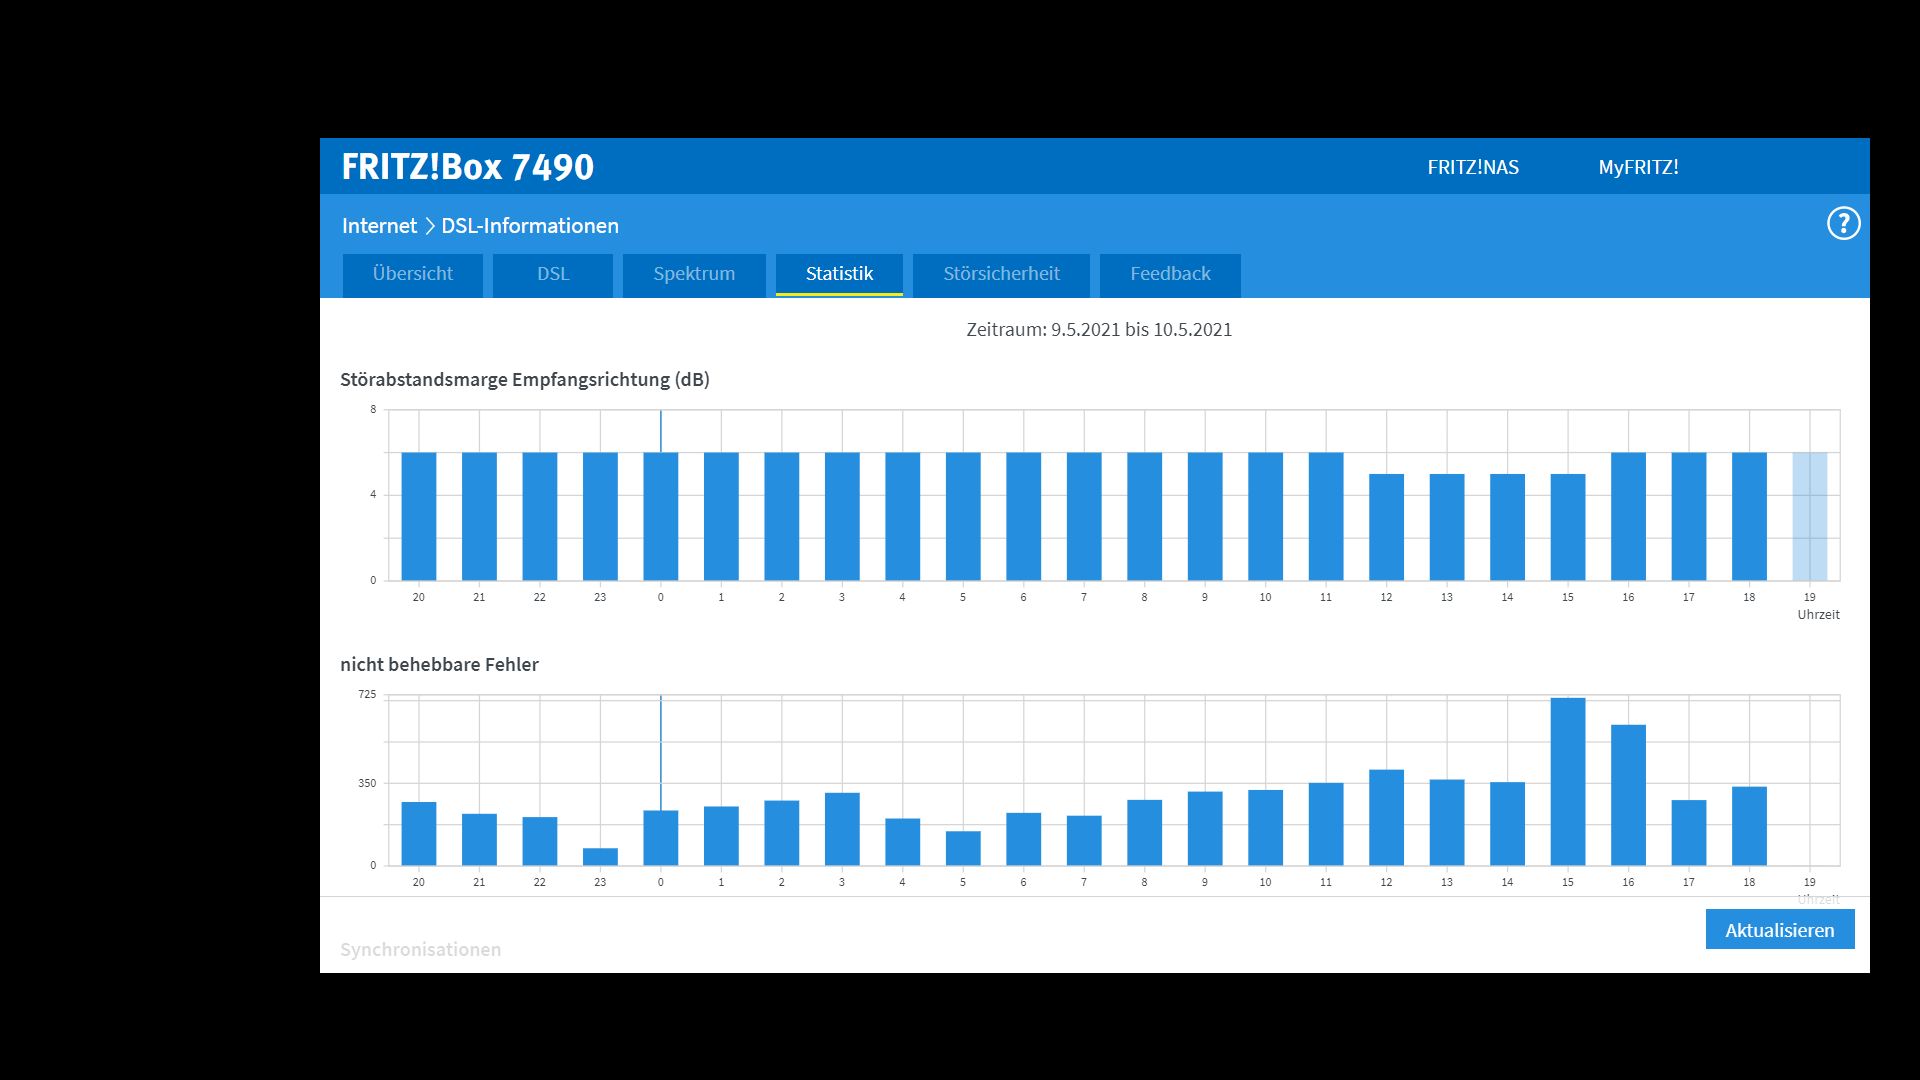This screenshot has height=1080, width=1920.
Task: Click the hour 23 error bar
Action: 600,857
